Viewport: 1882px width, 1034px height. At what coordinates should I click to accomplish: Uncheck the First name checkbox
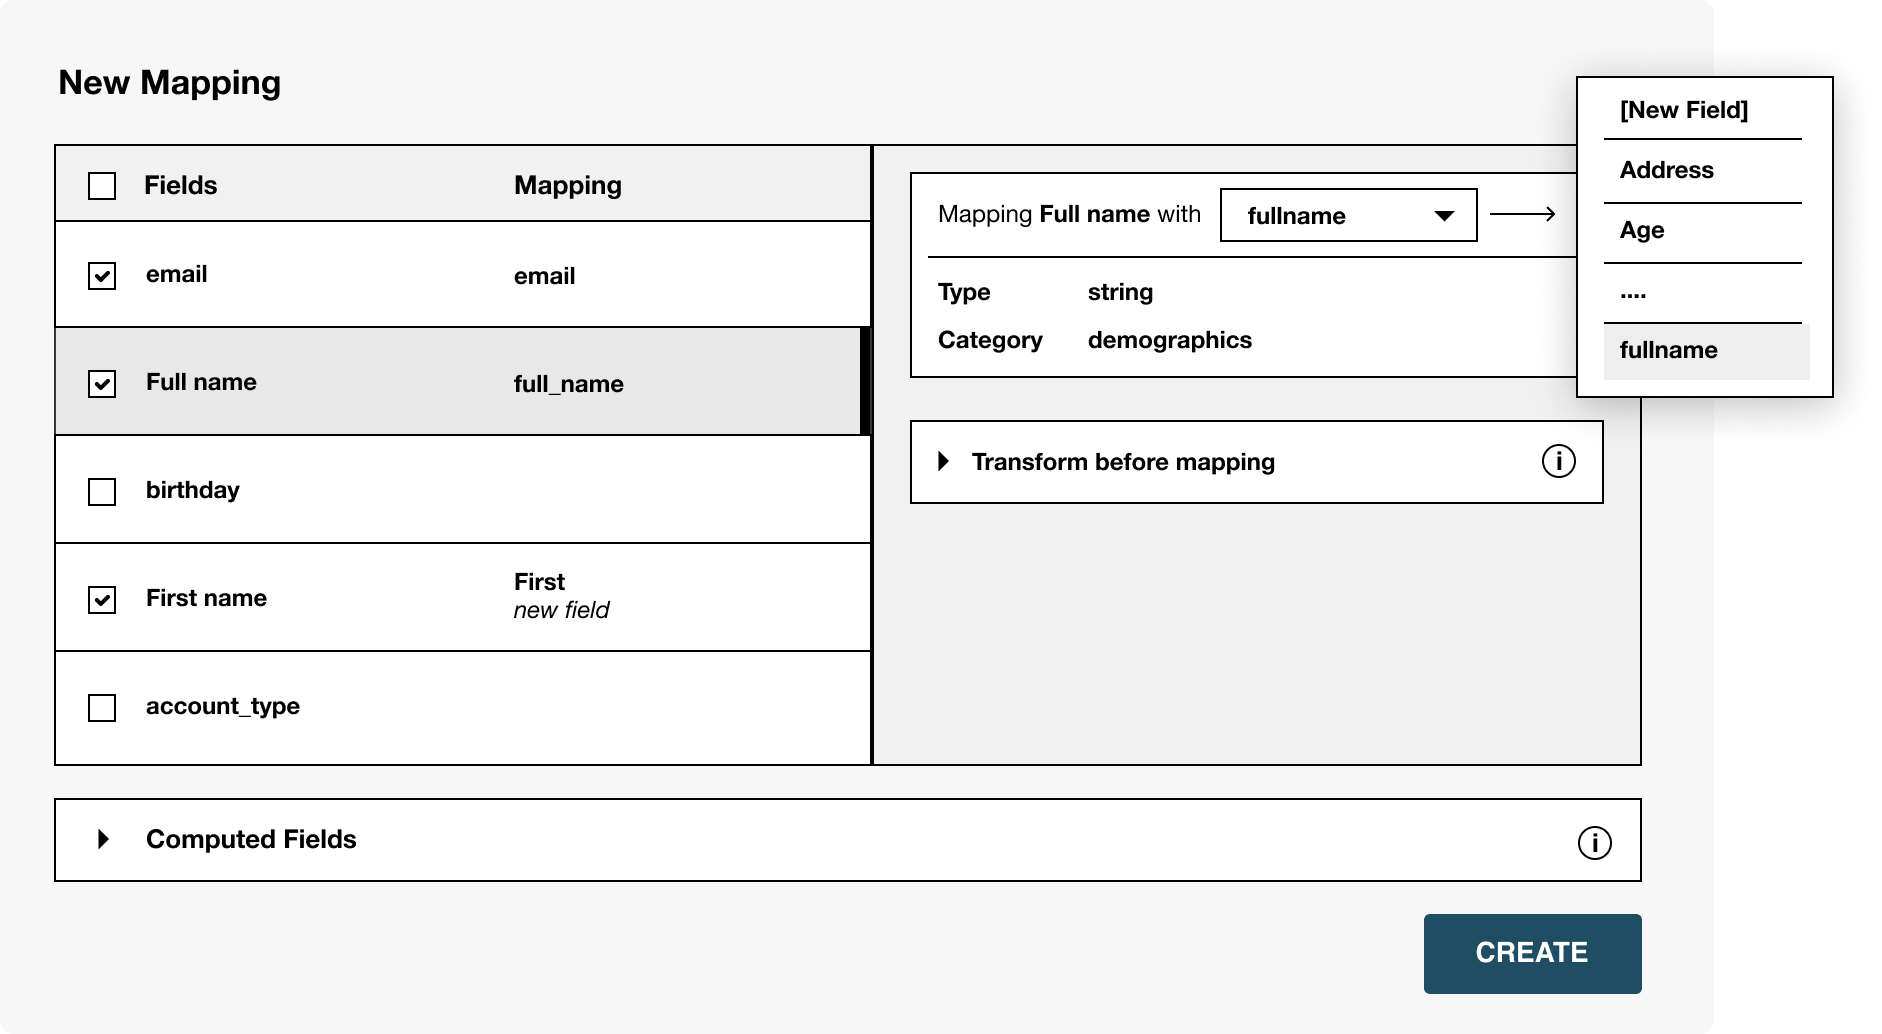[x=102, y=600]
